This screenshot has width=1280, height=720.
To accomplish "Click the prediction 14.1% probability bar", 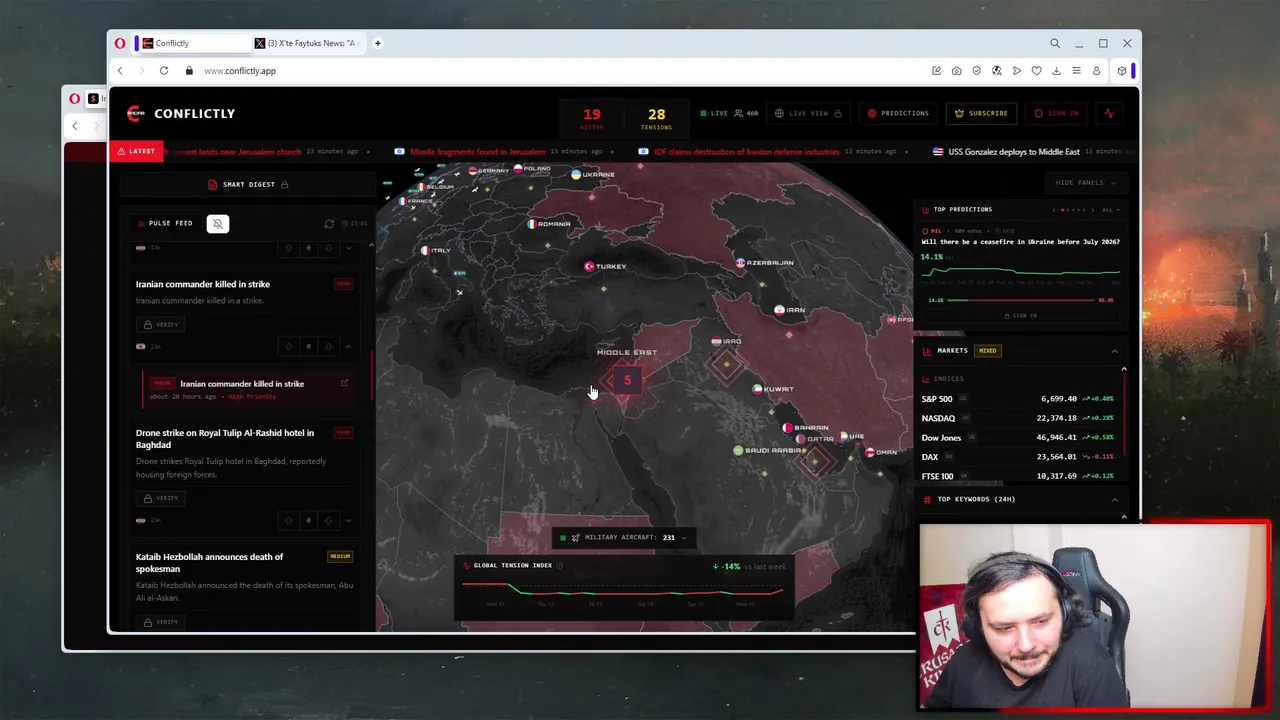I will [1020, 300].
